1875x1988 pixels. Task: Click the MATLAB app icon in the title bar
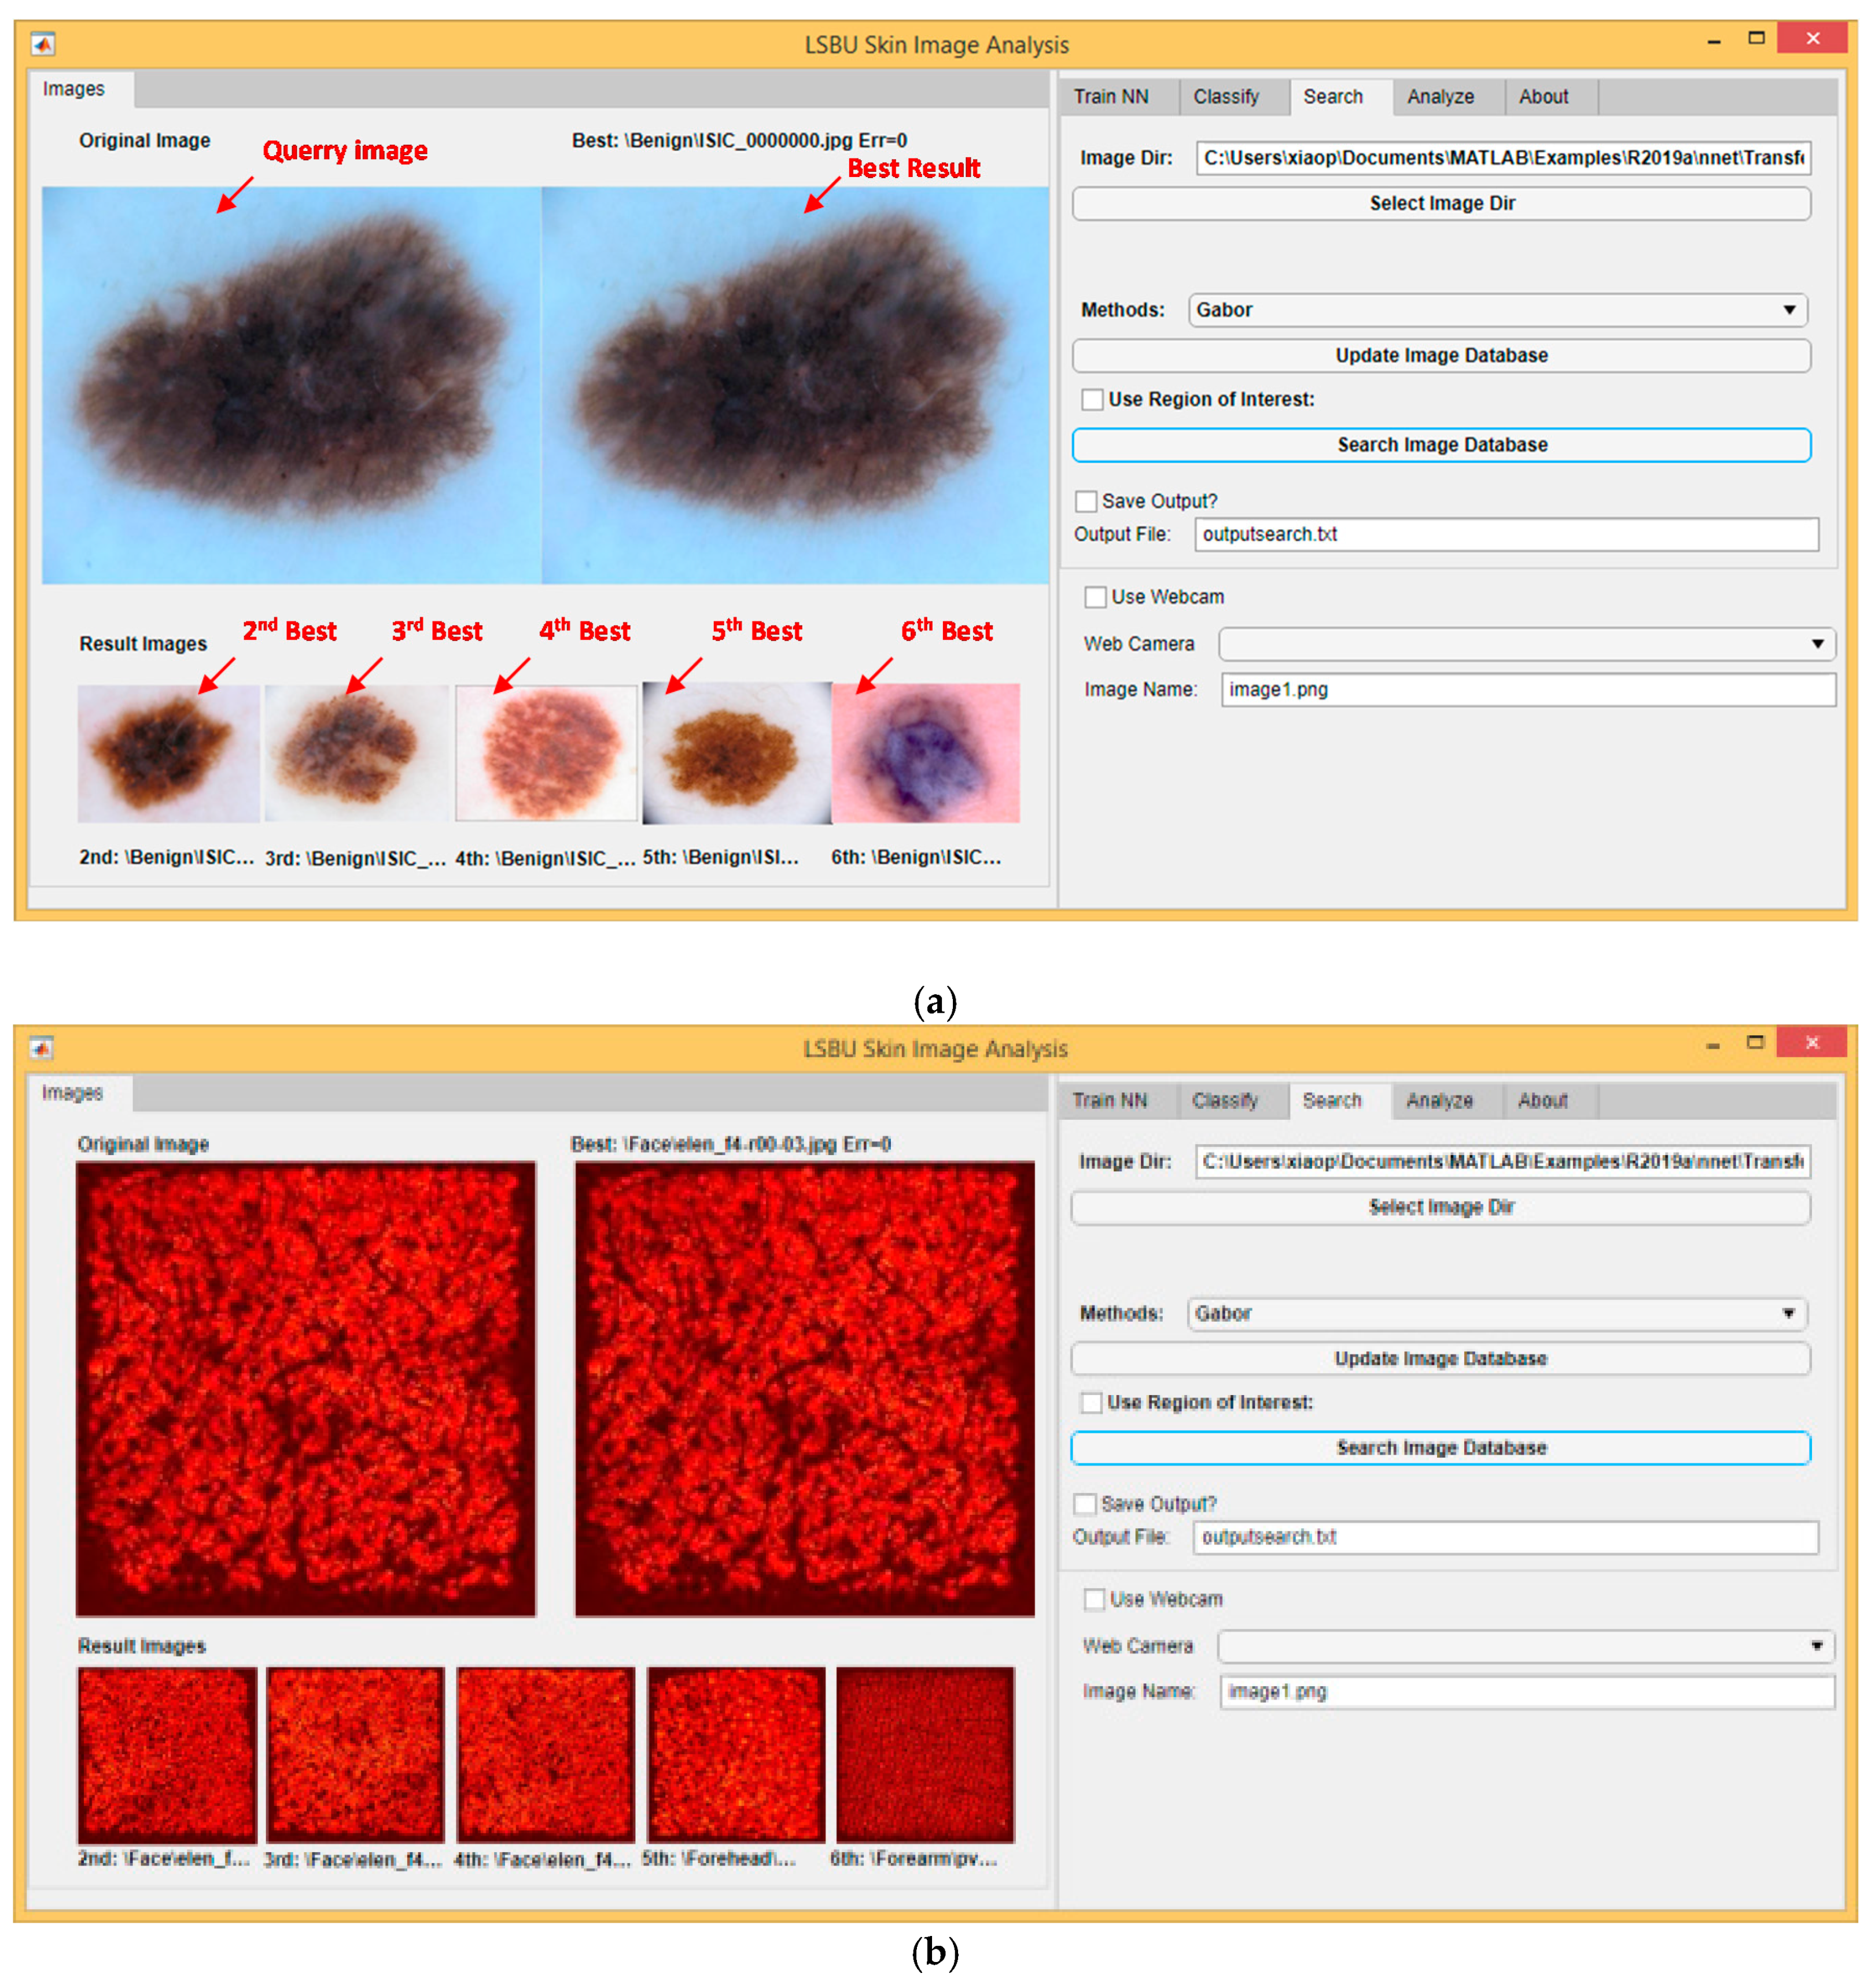[x=43, y=44]
